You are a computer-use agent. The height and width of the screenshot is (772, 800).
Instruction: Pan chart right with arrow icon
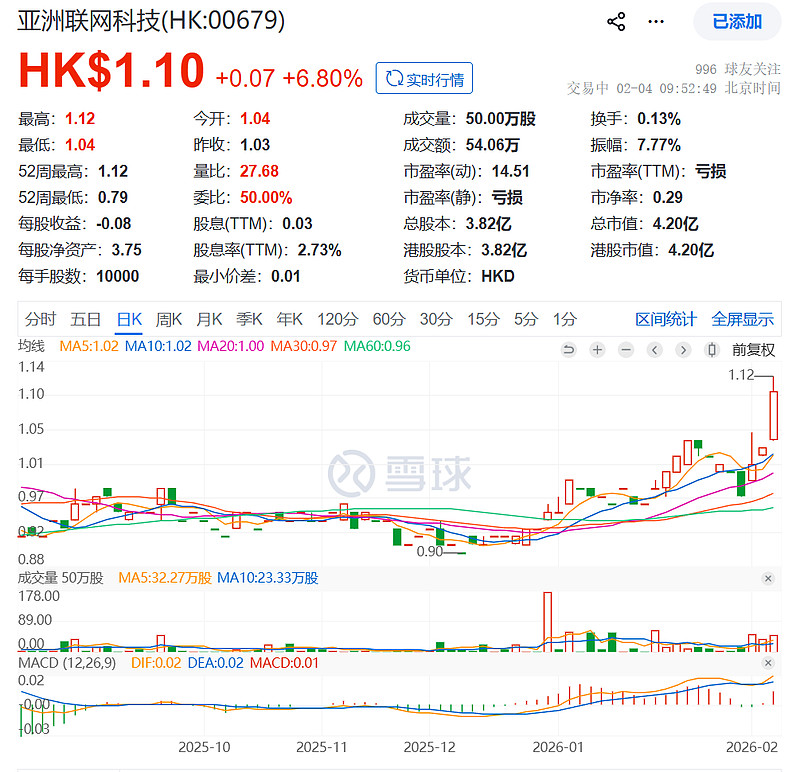[683, 350]
